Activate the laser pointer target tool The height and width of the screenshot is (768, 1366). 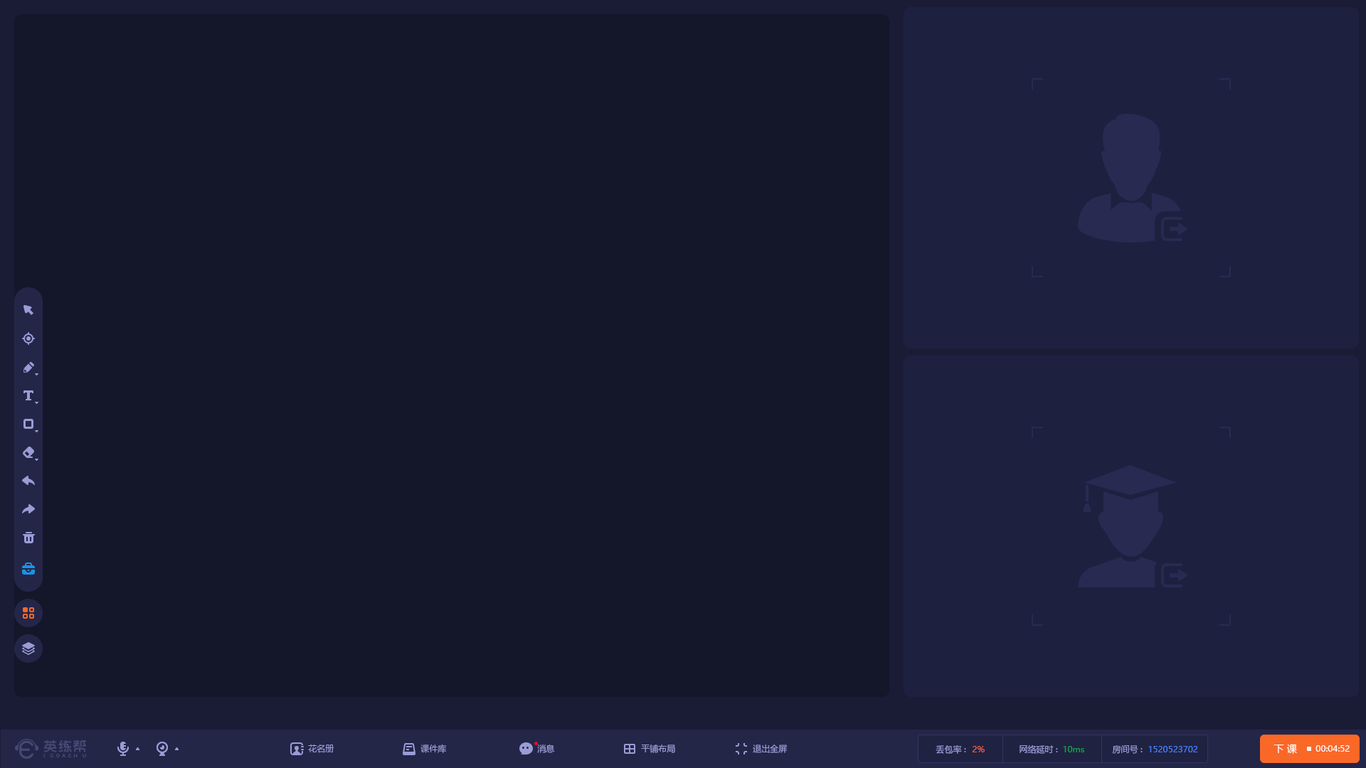(28, 339)
